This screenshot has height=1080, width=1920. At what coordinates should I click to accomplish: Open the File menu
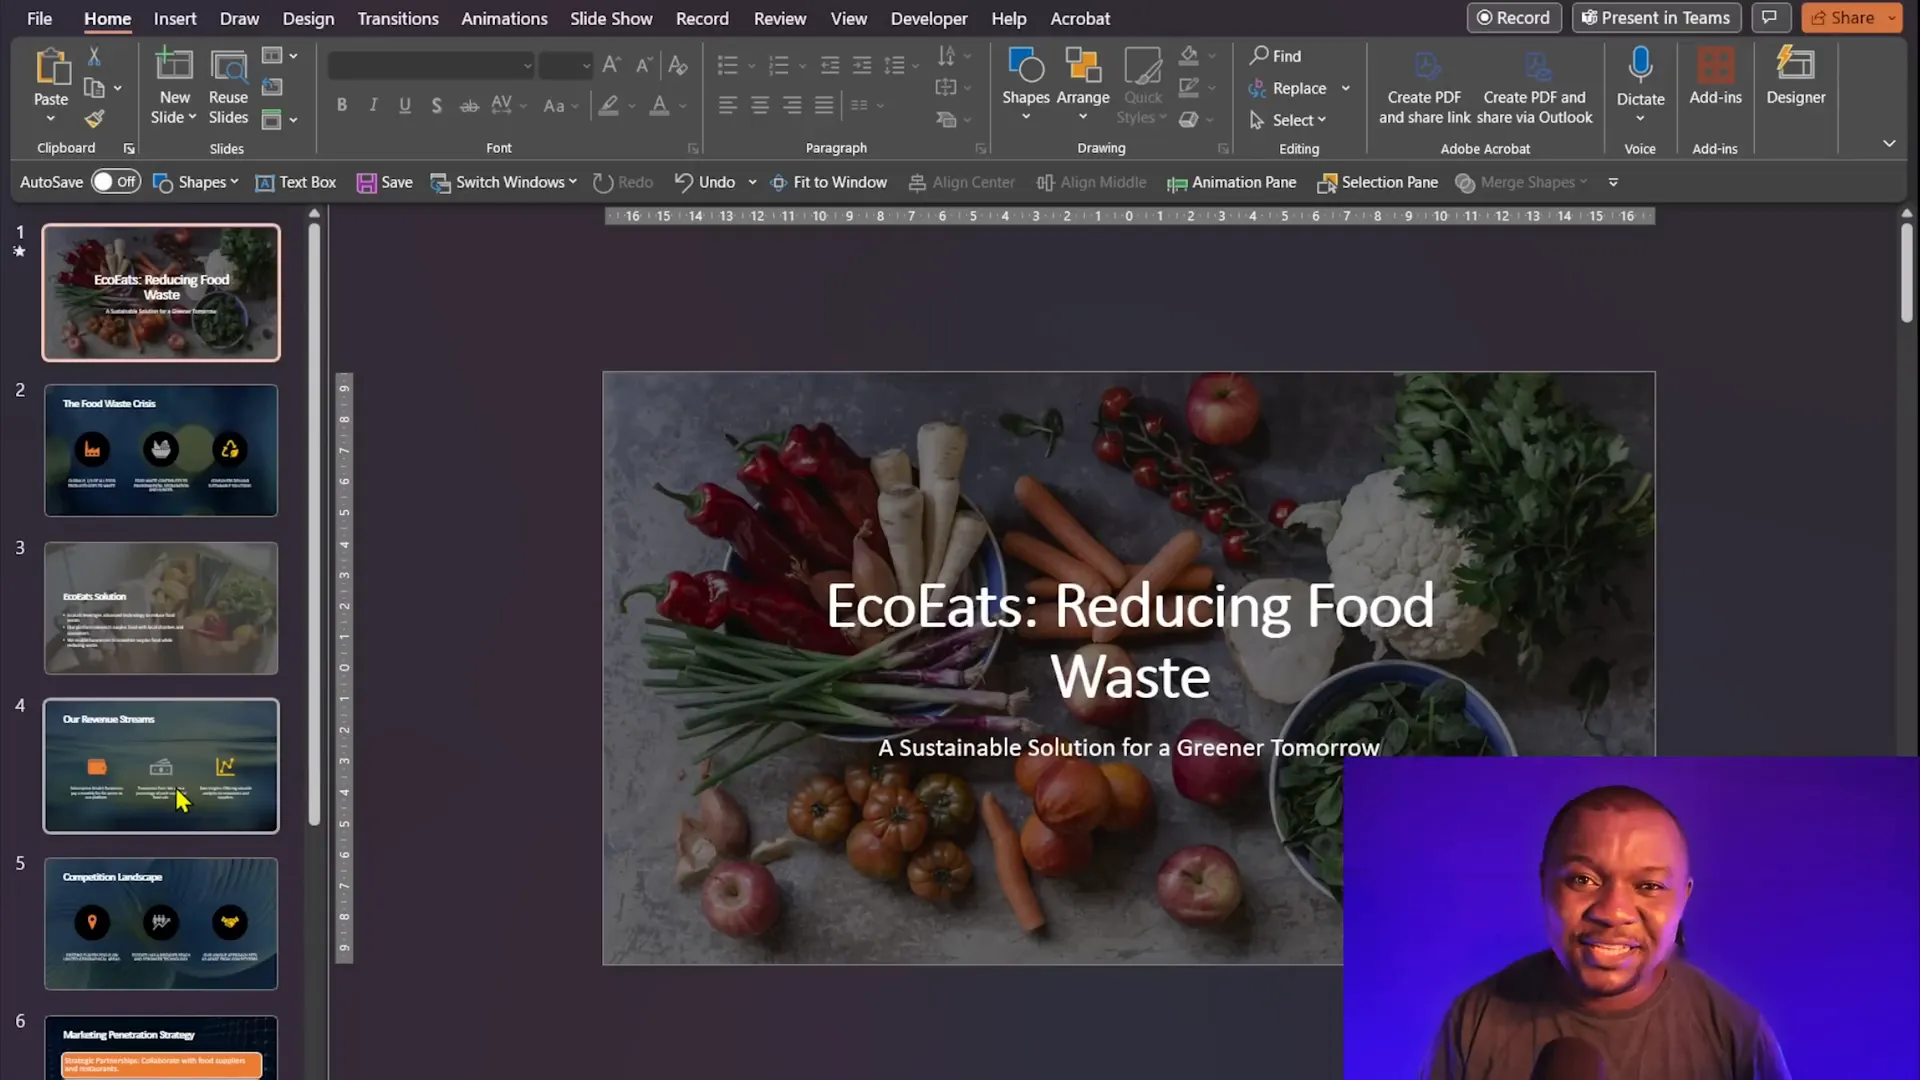pyautogui.click(x=39, y=18)
